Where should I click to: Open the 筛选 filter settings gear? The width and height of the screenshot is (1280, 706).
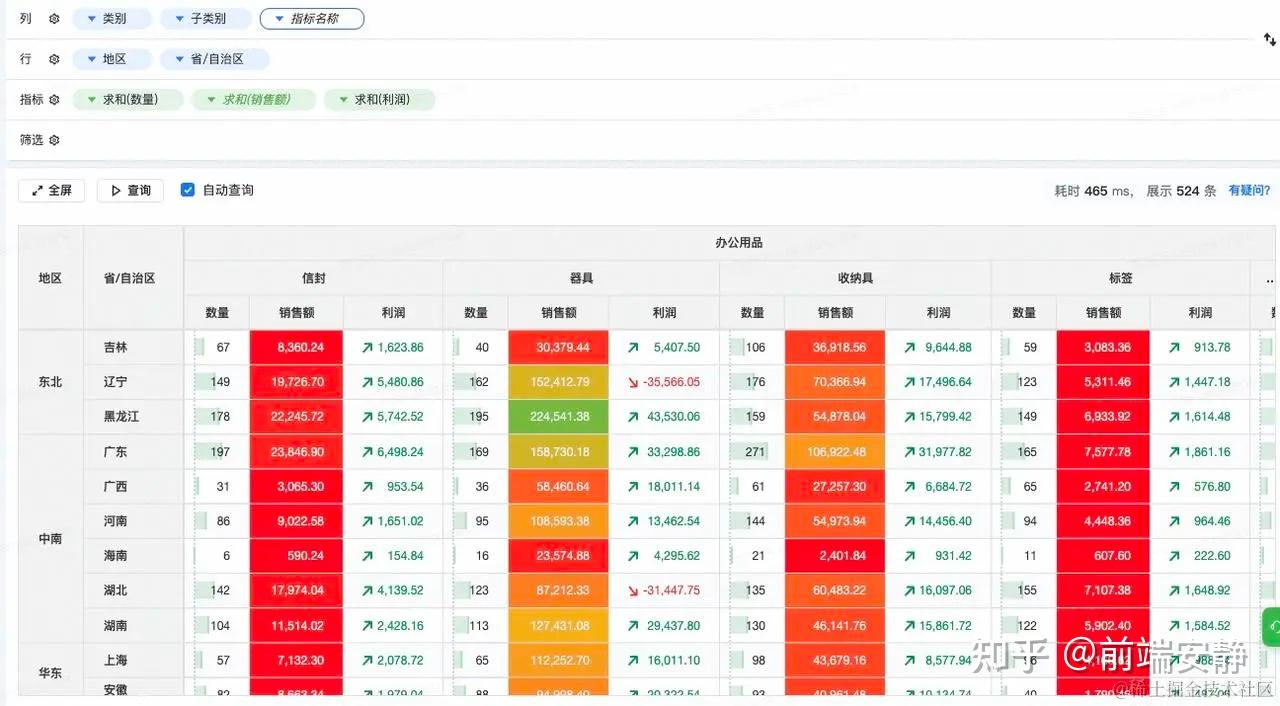tap(53, 140)
